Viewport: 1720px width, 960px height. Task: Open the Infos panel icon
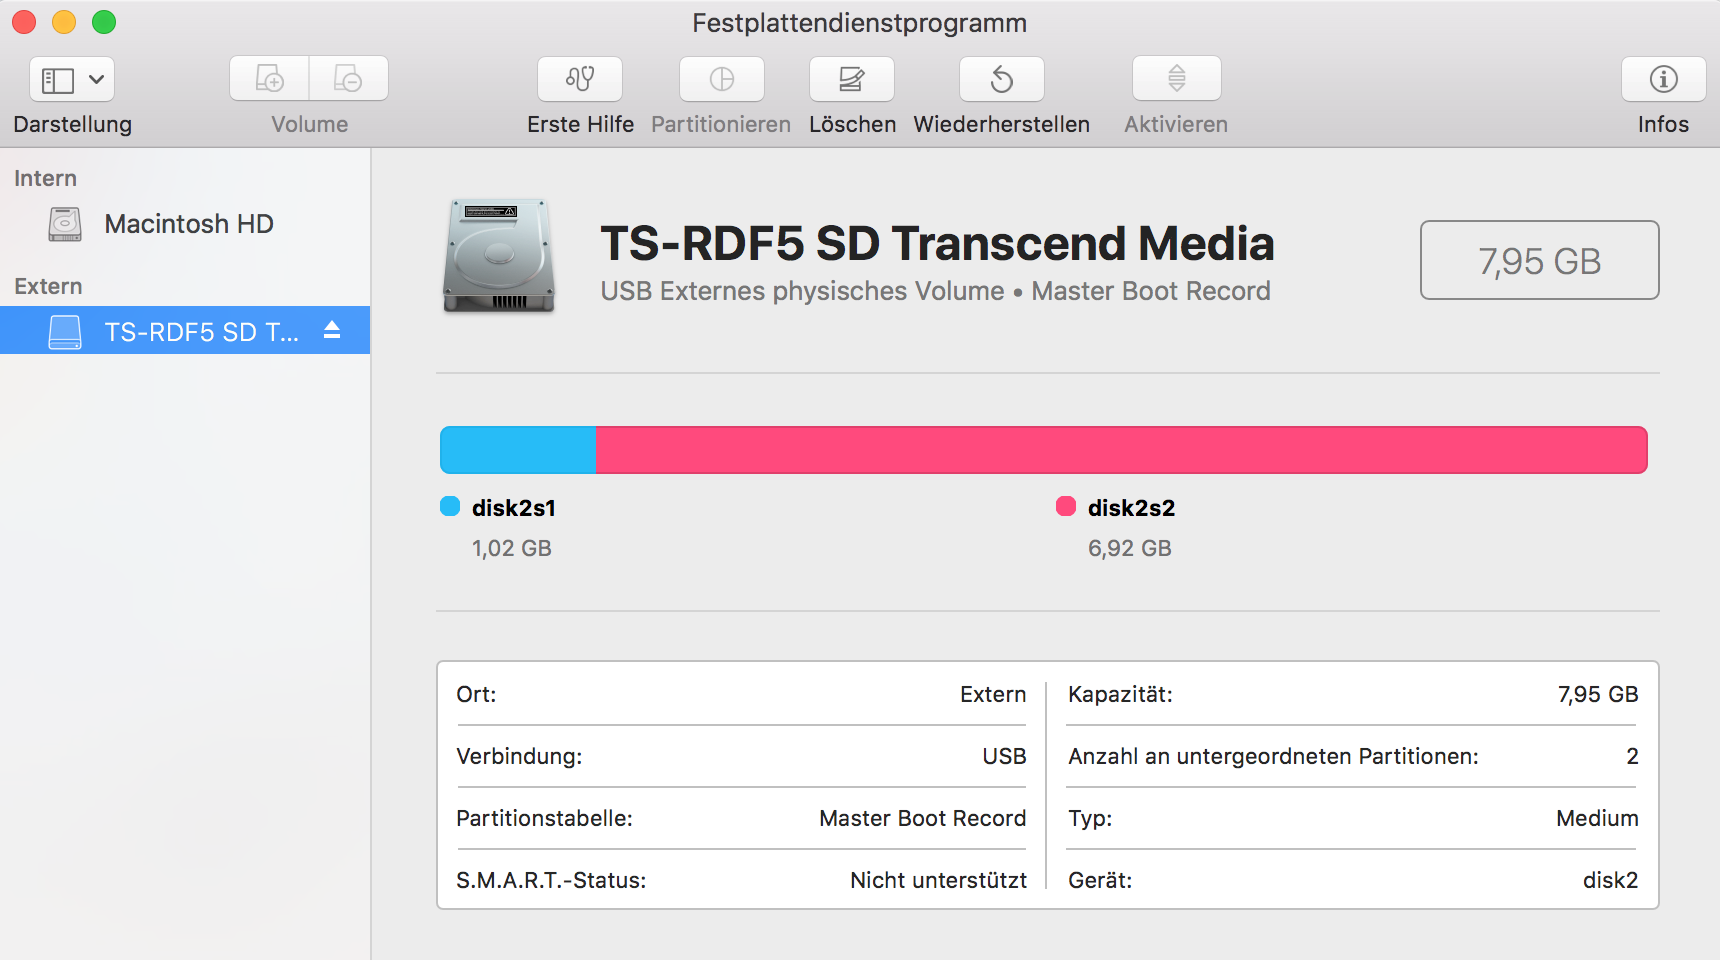pos(1664,79)
